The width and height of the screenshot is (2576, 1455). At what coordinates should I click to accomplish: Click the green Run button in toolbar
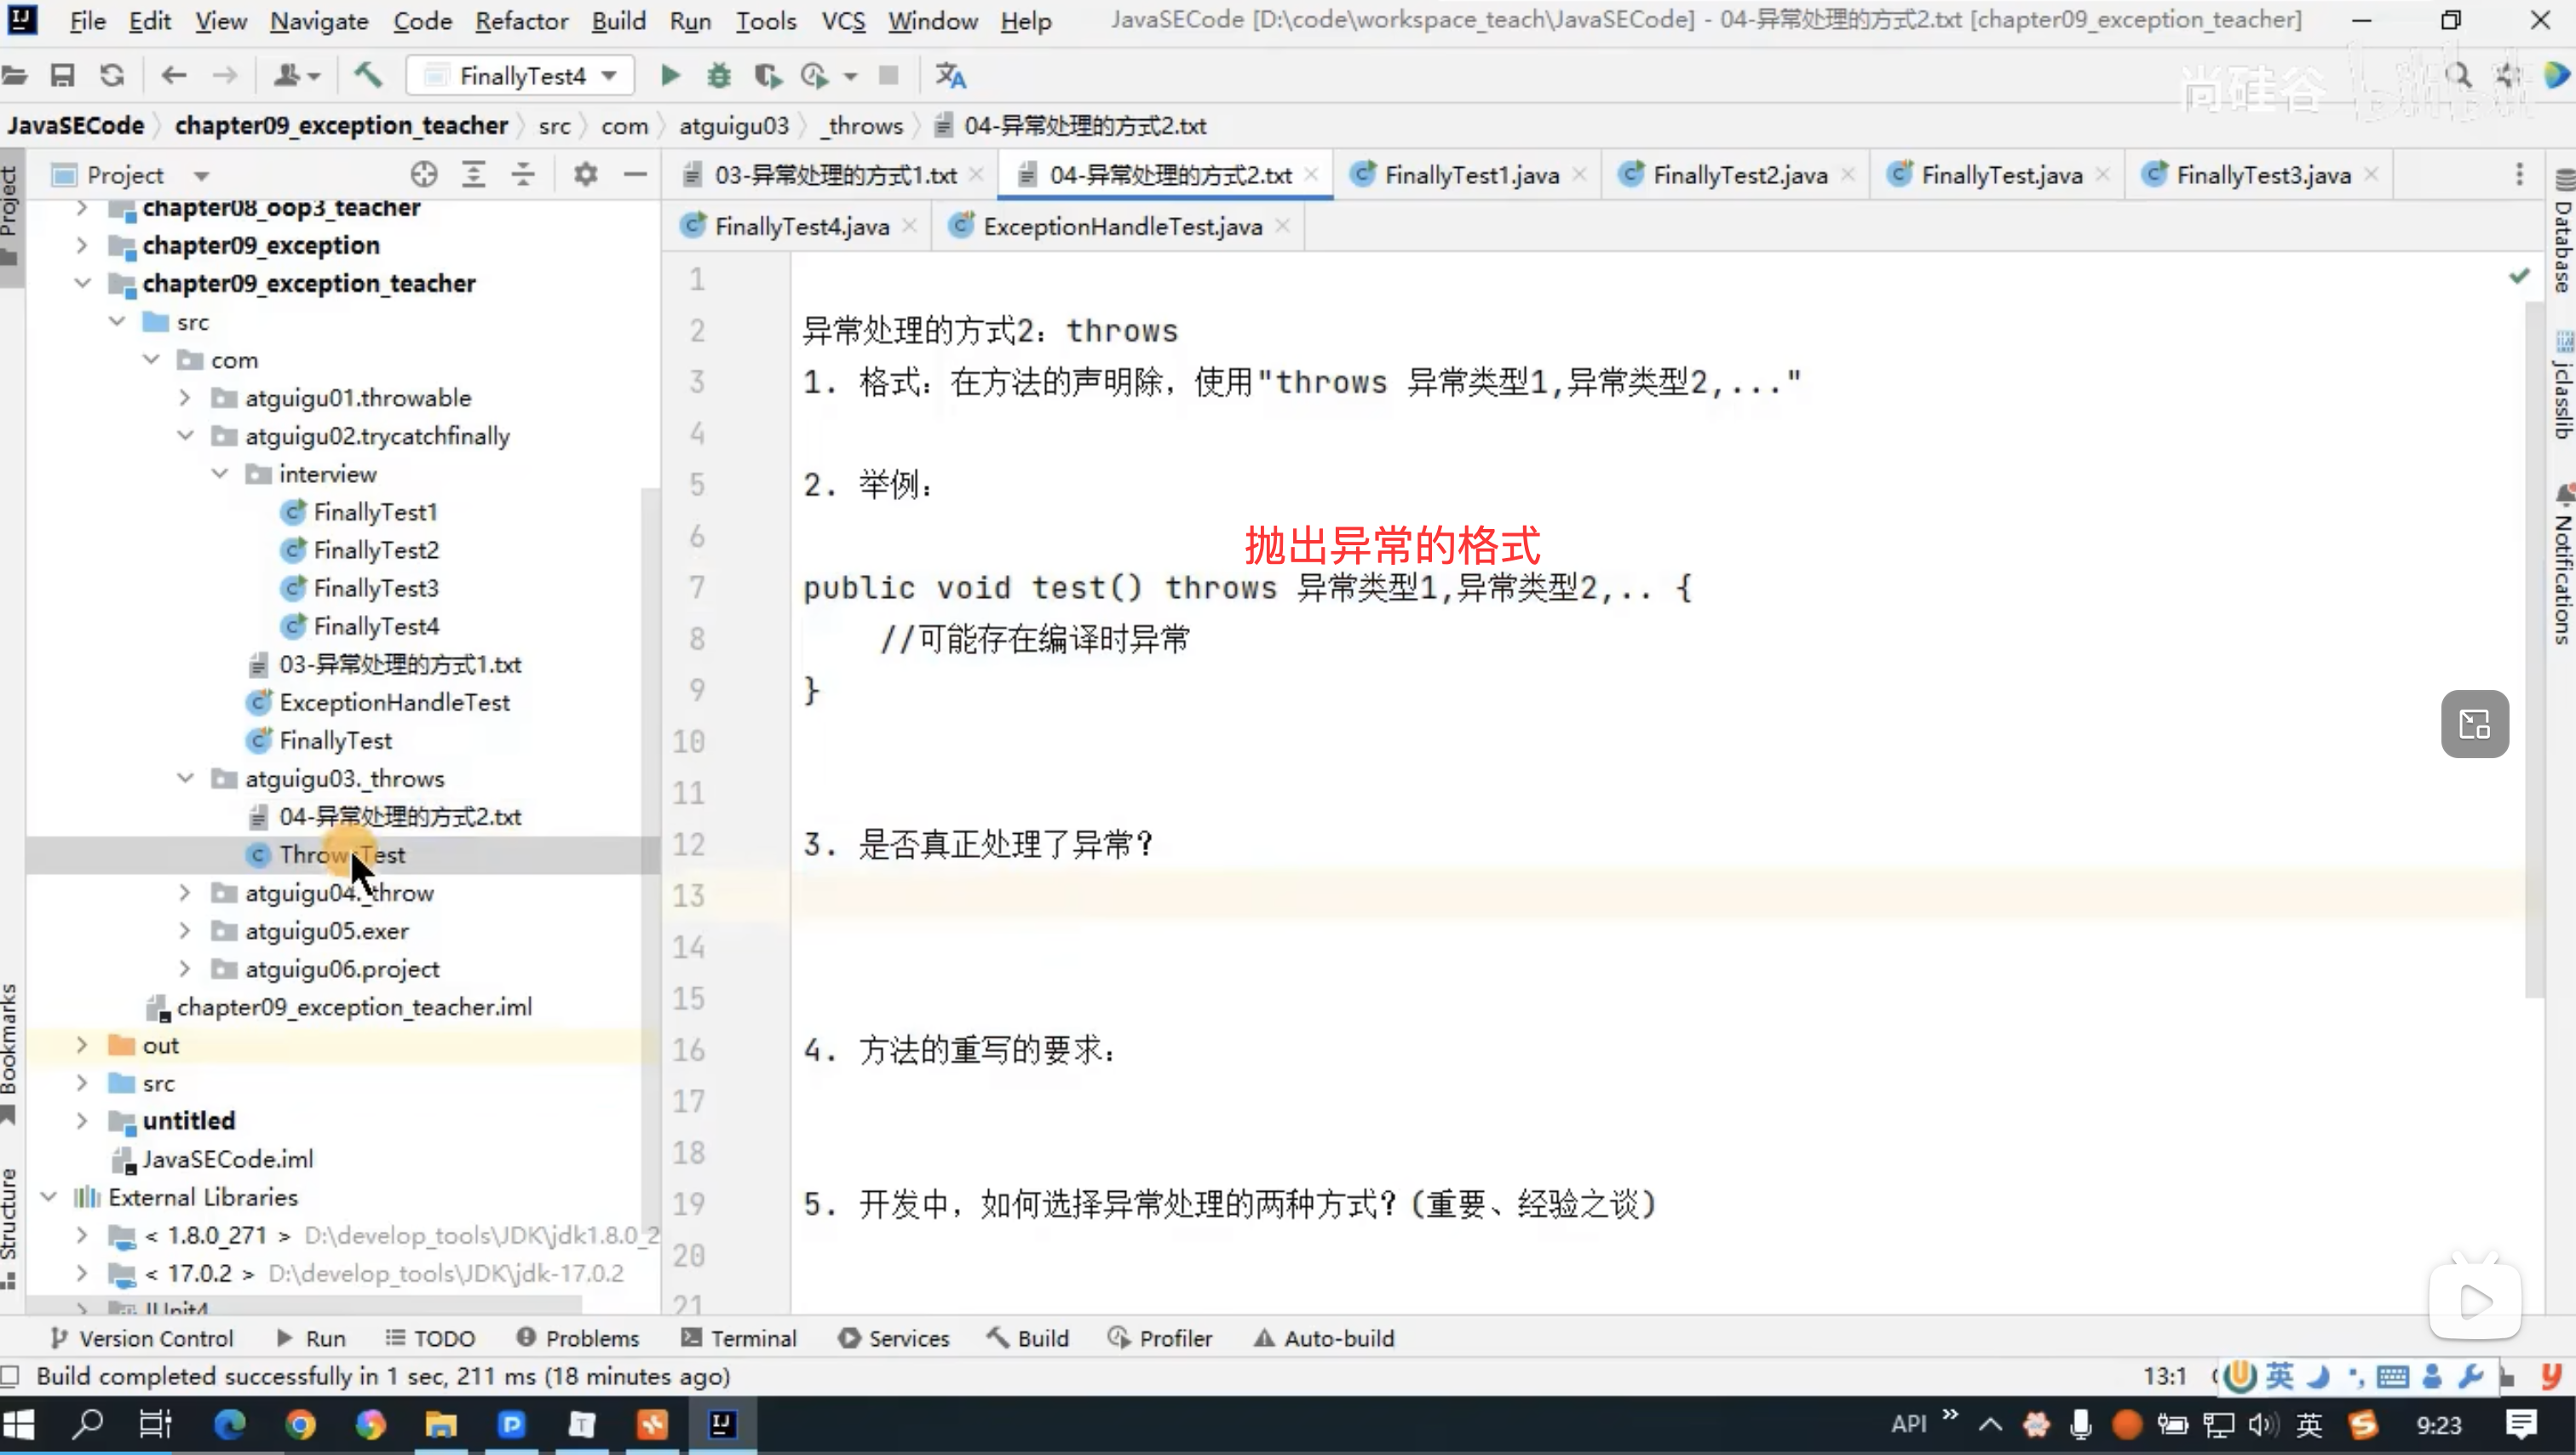670,76
